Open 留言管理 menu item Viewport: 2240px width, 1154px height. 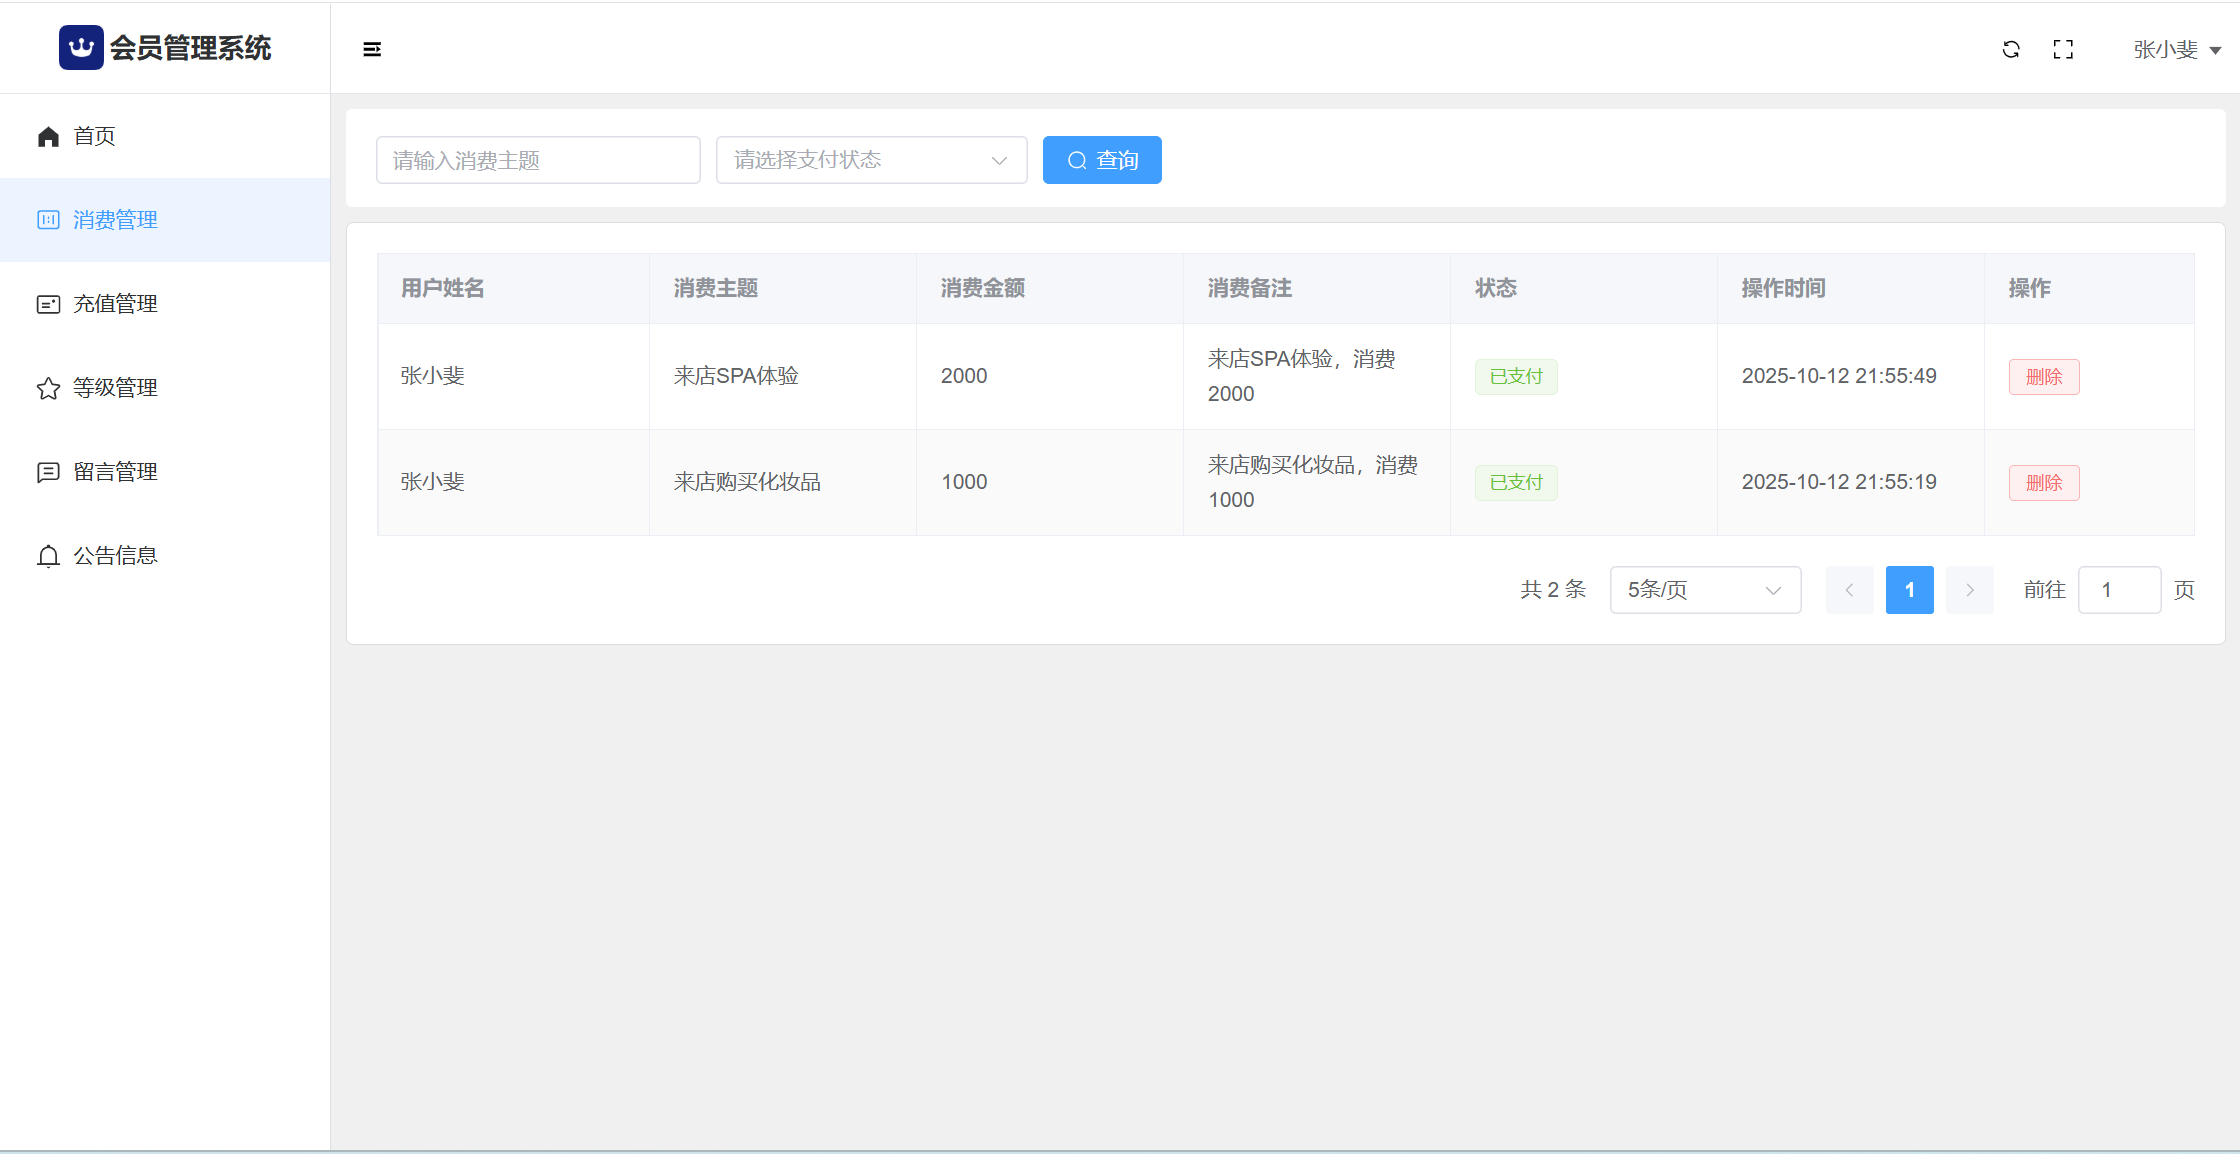115,472
